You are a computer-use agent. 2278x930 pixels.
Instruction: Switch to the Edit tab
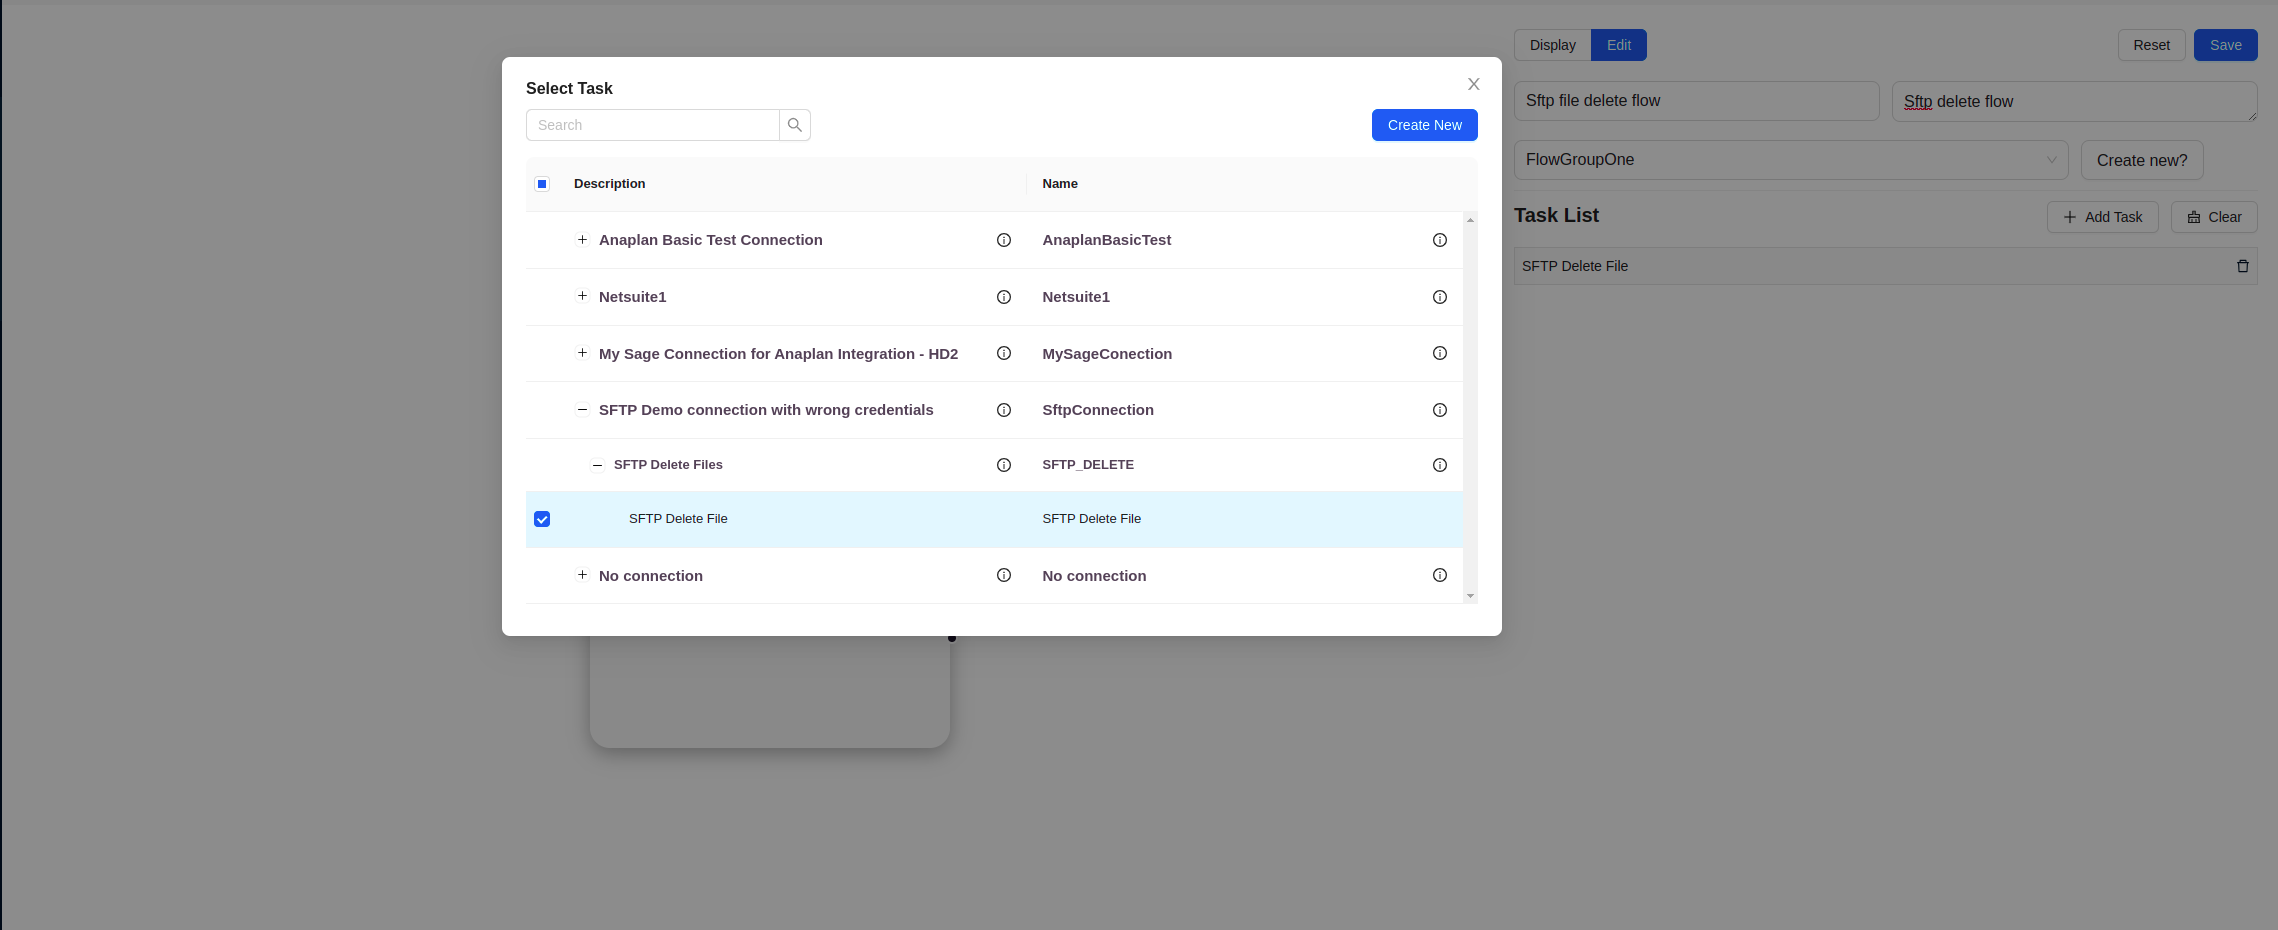tap(1618, 45)
